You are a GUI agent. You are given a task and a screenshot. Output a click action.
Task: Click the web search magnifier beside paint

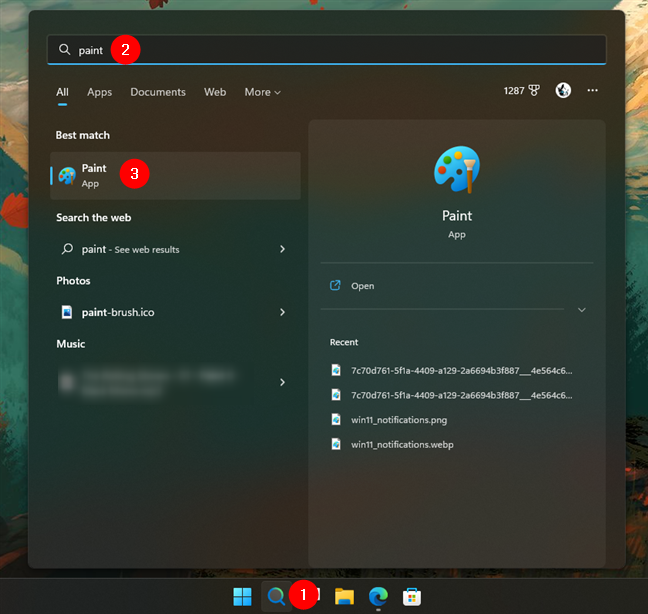tap(67, 249)
